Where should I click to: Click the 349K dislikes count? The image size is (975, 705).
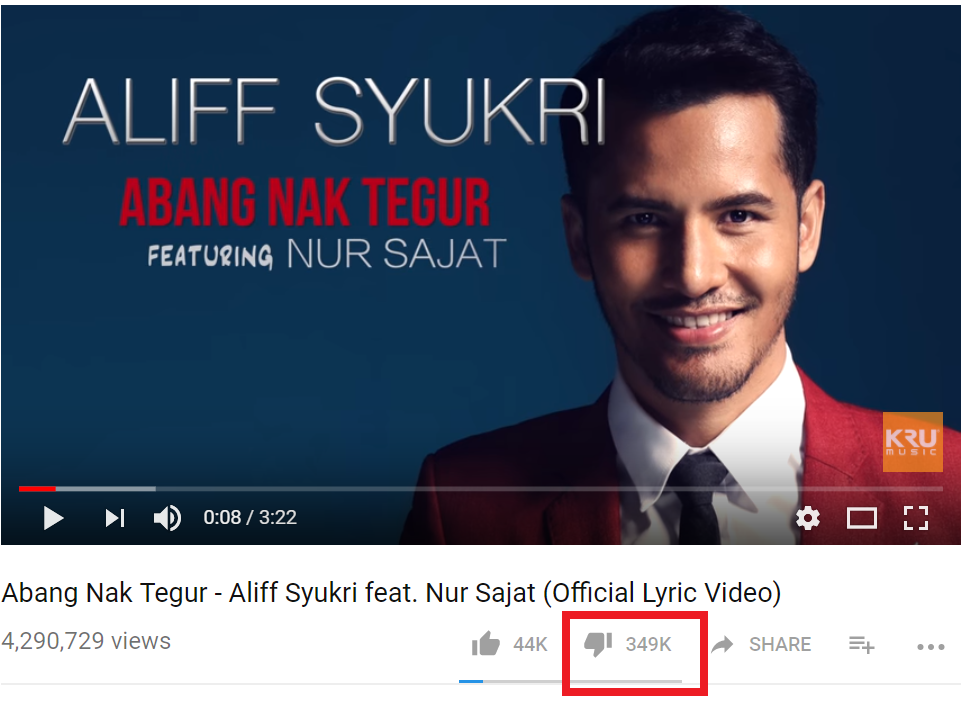649,644
